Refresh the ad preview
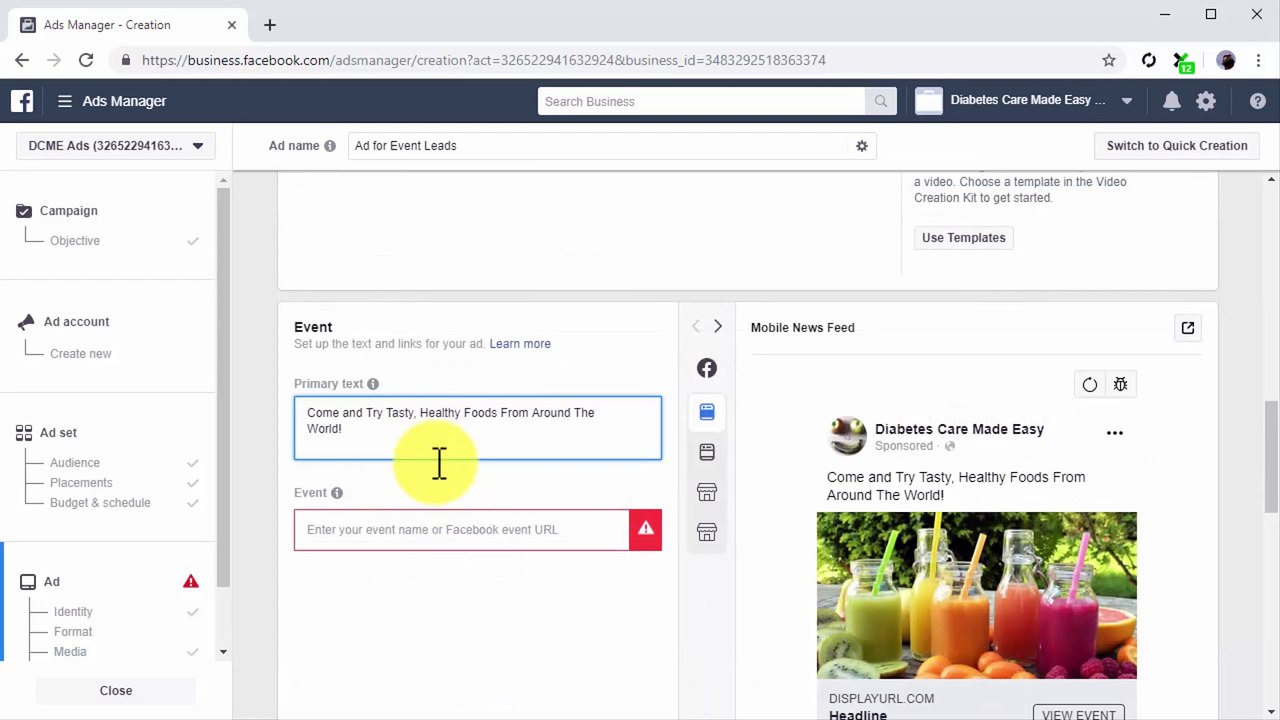The width and height of the screenshot is (1280, 720). click(1090, 385)
